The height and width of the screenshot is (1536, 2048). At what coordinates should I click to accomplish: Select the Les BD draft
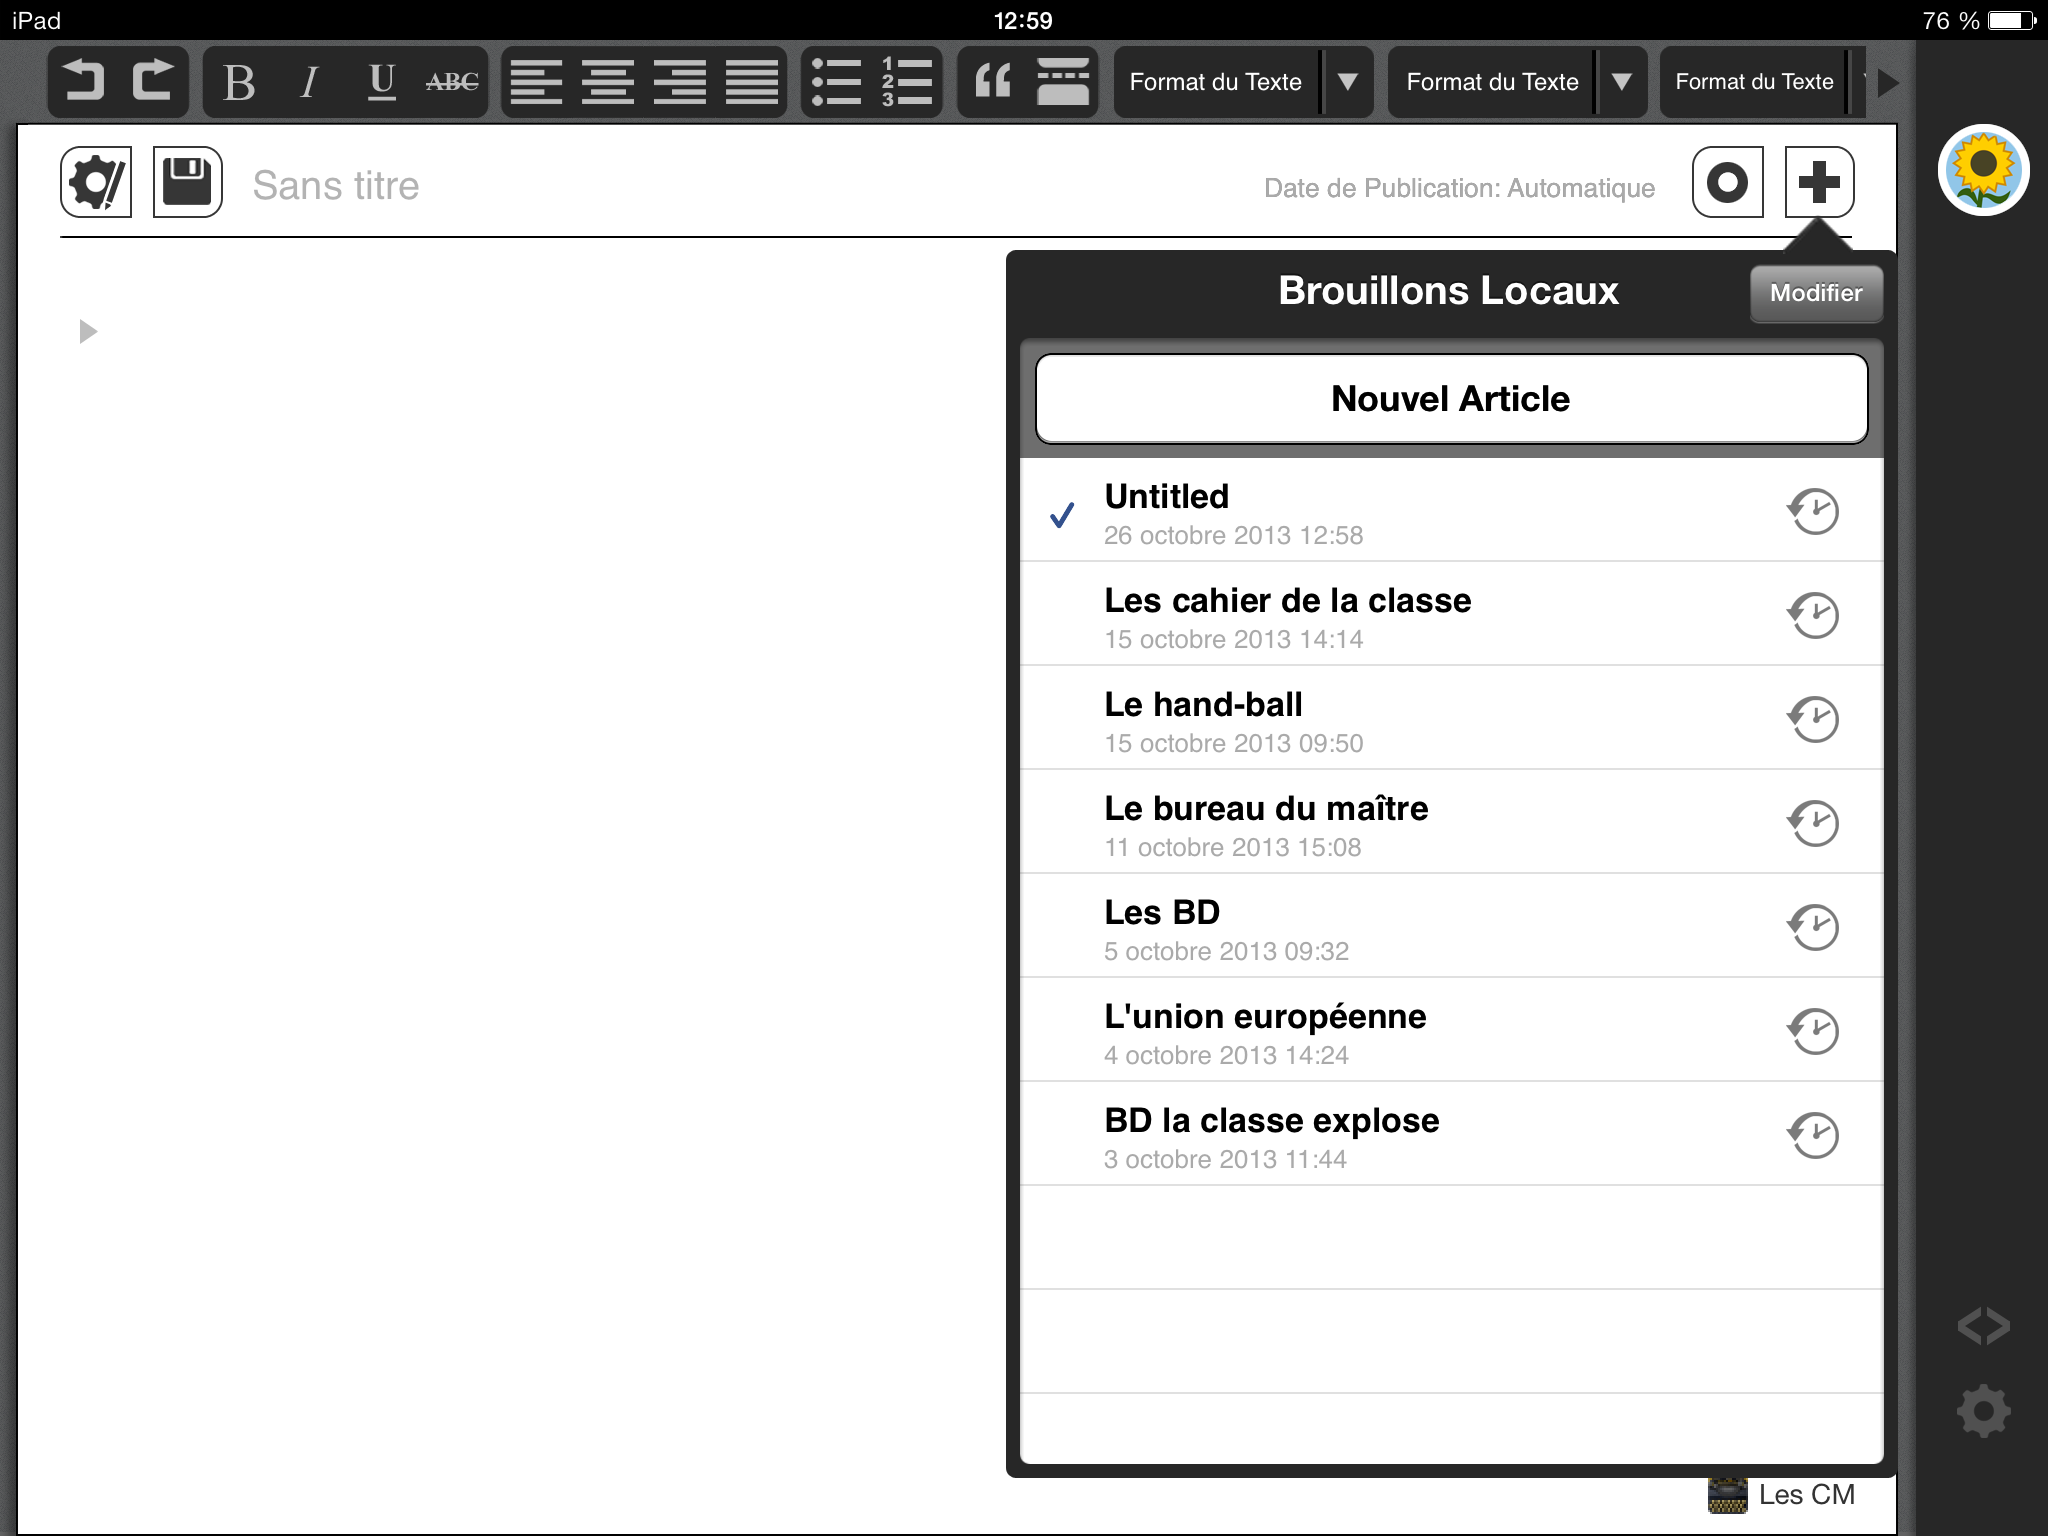click(1400, 927)
